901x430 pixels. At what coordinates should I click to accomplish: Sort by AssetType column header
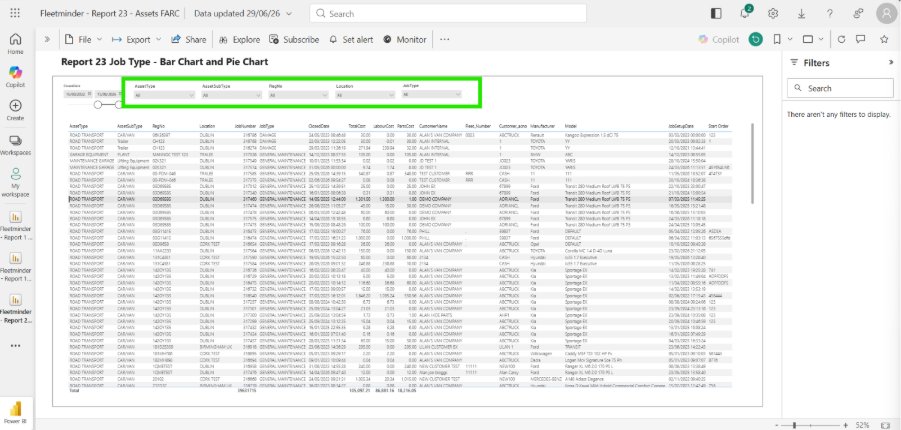point(79,125)
